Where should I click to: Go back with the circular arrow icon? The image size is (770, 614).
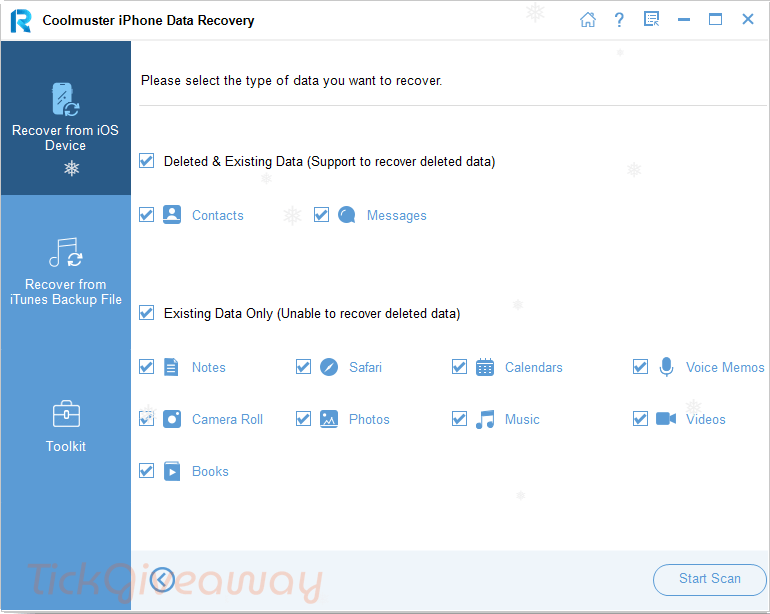[x=163, y=580]
